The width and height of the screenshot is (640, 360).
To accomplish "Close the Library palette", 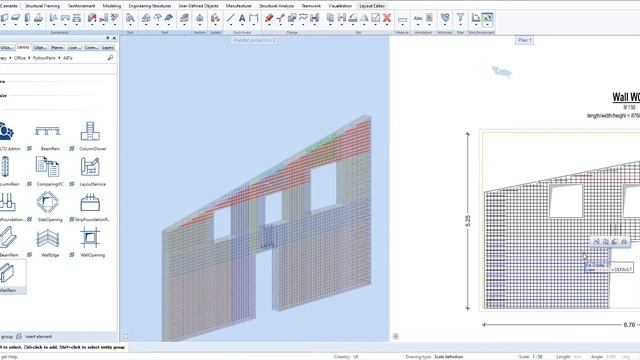I will click(x=114, y=38).
